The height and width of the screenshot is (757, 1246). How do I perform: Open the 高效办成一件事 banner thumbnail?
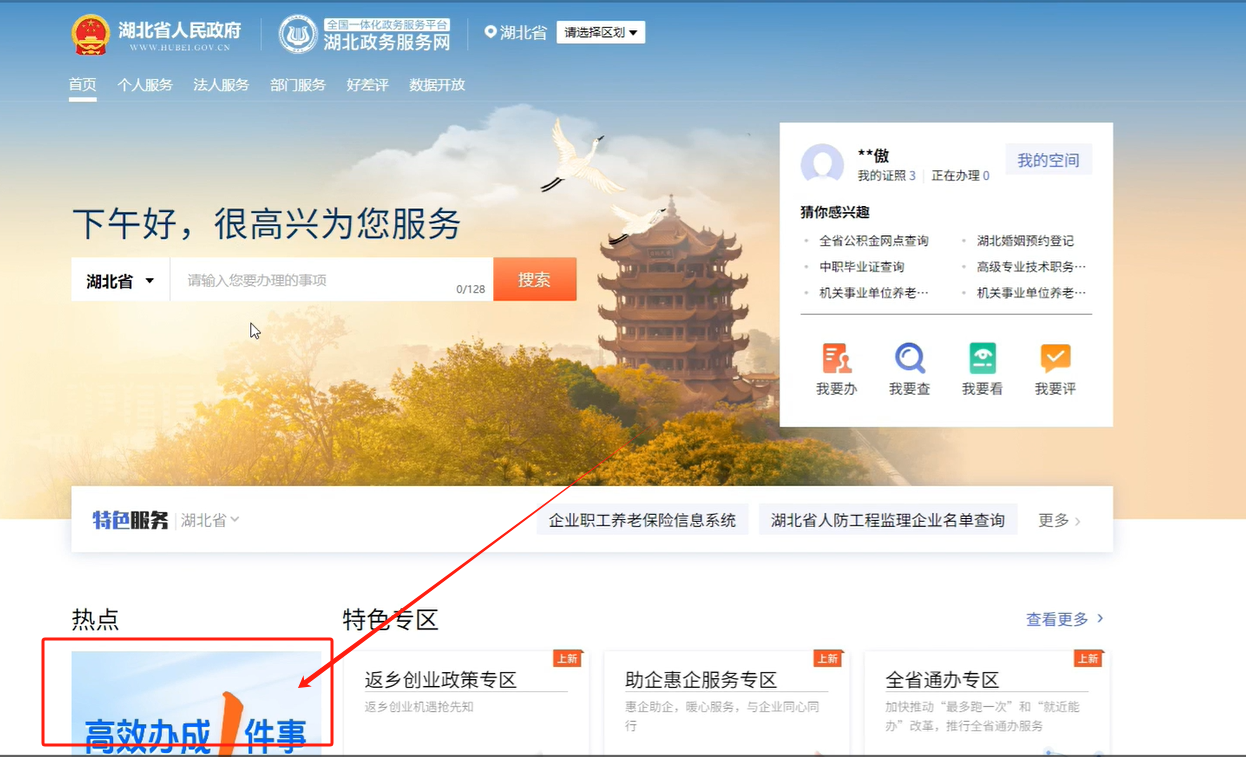(196, 700)
